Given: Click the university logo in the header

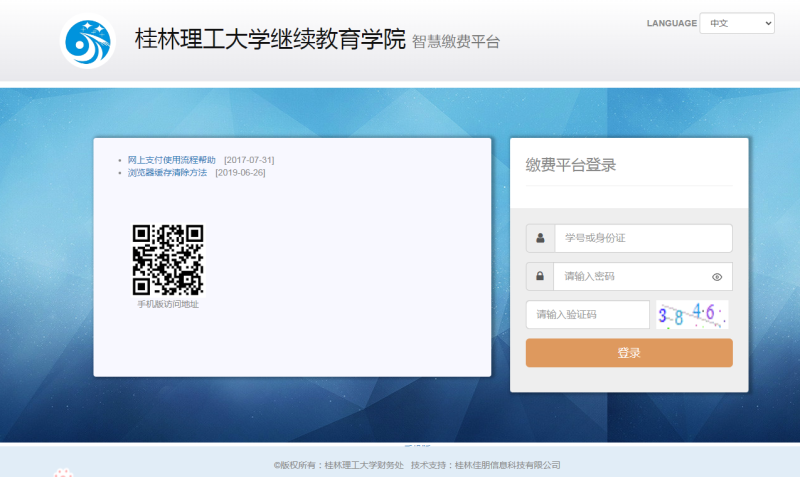Looking at the screenshot, I should pos(88,41).
